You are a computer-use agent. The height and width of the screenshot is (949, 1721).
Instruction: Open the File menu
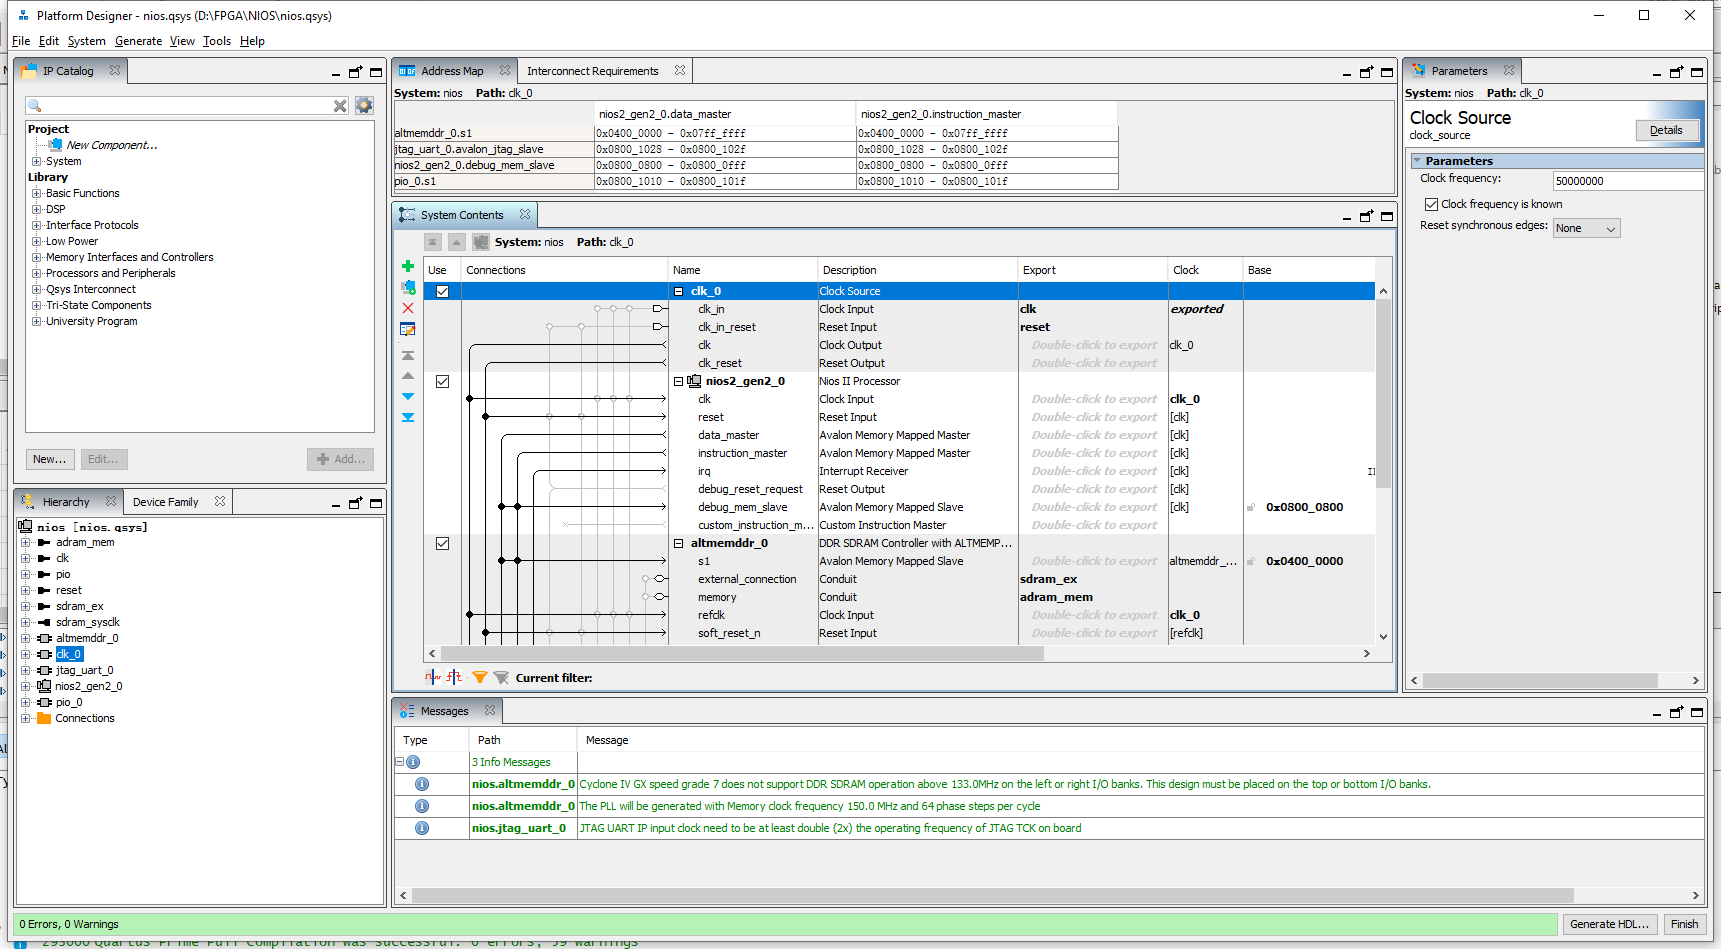coord(21,41)
